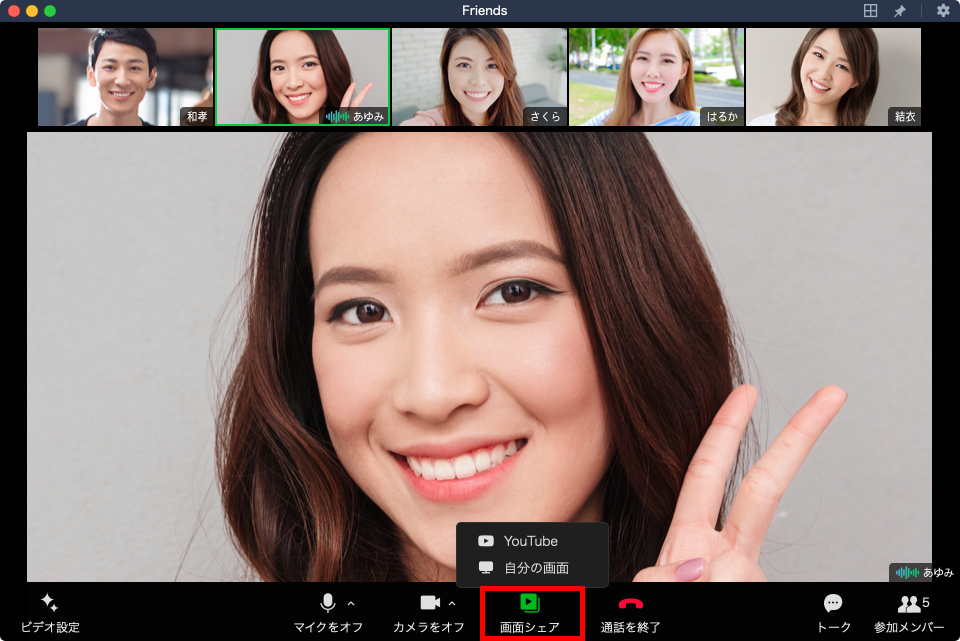Pin the call window on top
The height and width of the screenshot is (641, 960).
pos(899,11)
